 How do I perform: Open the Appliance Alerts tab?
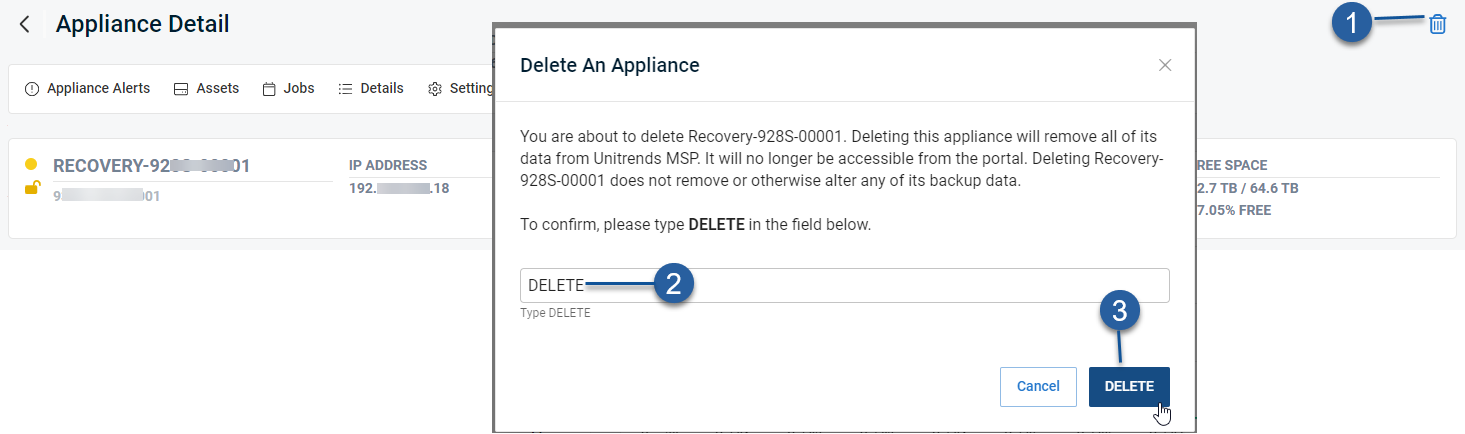[x=87, y=88]
